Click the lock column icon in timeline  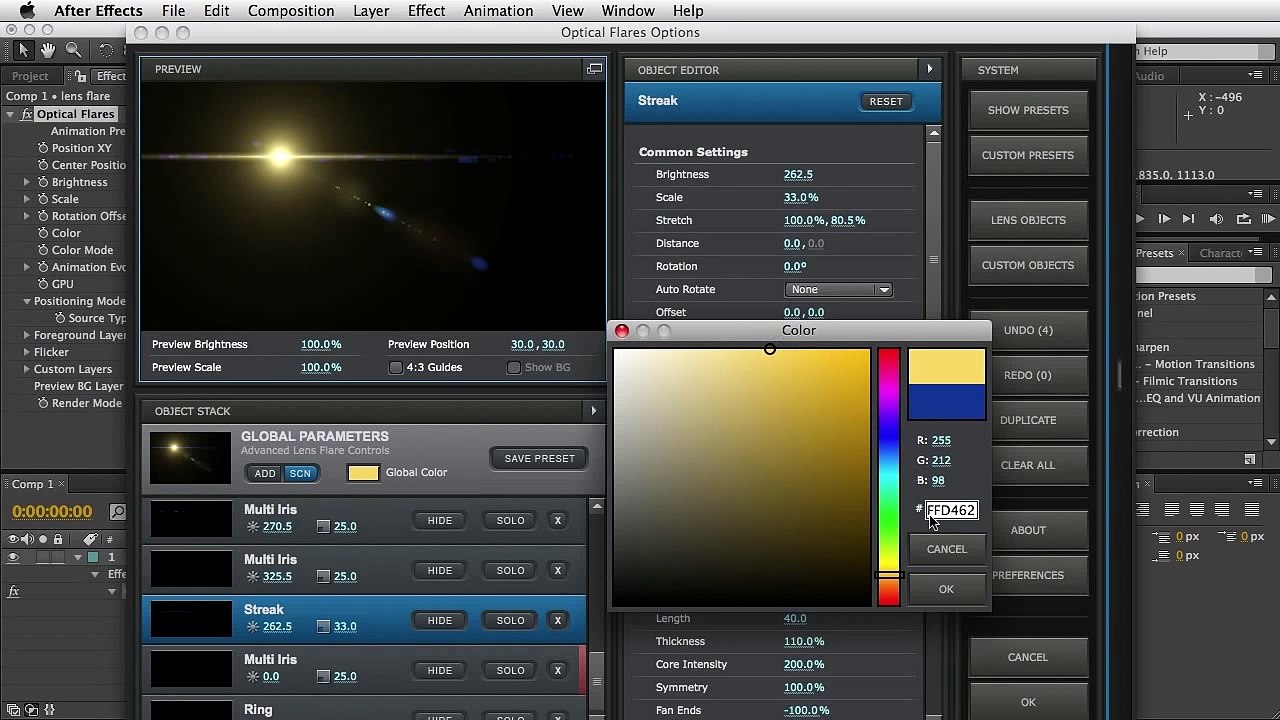[58, 539]
